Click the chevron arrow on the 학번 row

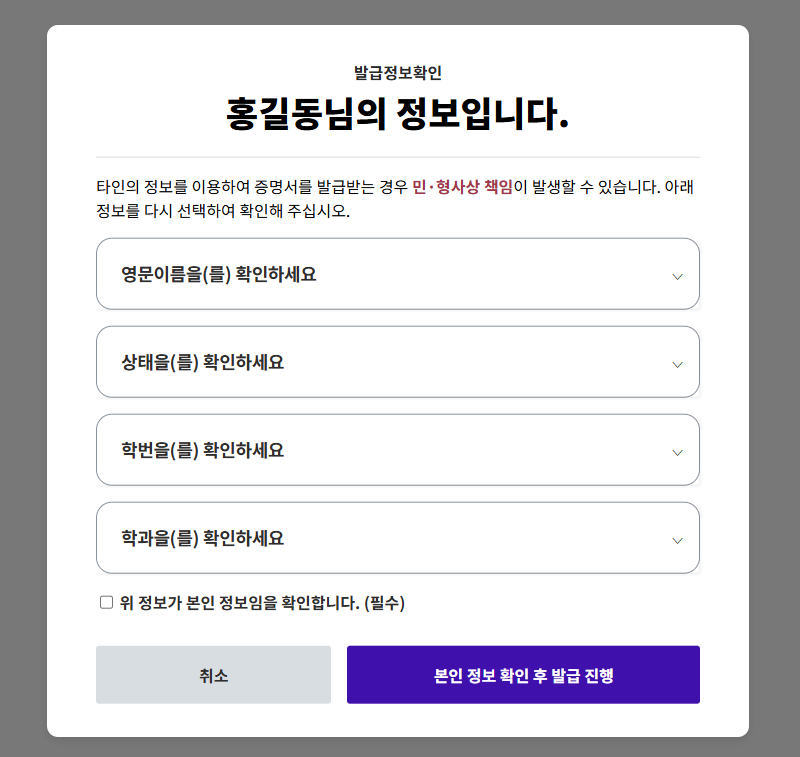tap(677, 452)
